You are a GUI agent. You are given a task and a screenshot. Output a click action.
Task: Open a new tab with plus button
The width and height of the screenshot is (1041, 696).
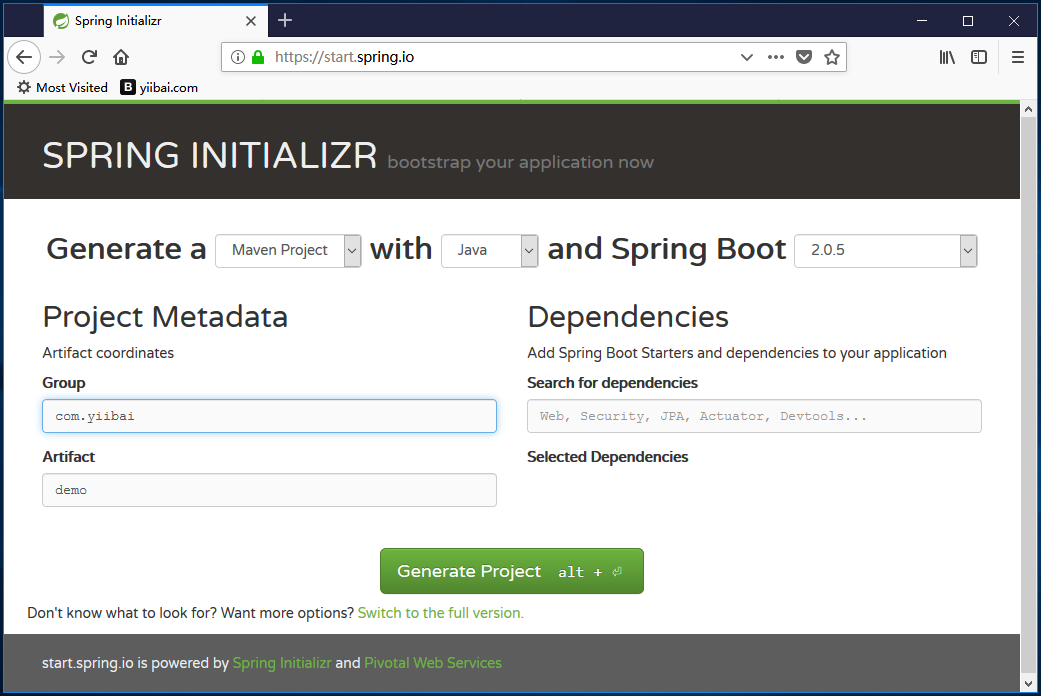pyautogui.click(x=285, y=20)
